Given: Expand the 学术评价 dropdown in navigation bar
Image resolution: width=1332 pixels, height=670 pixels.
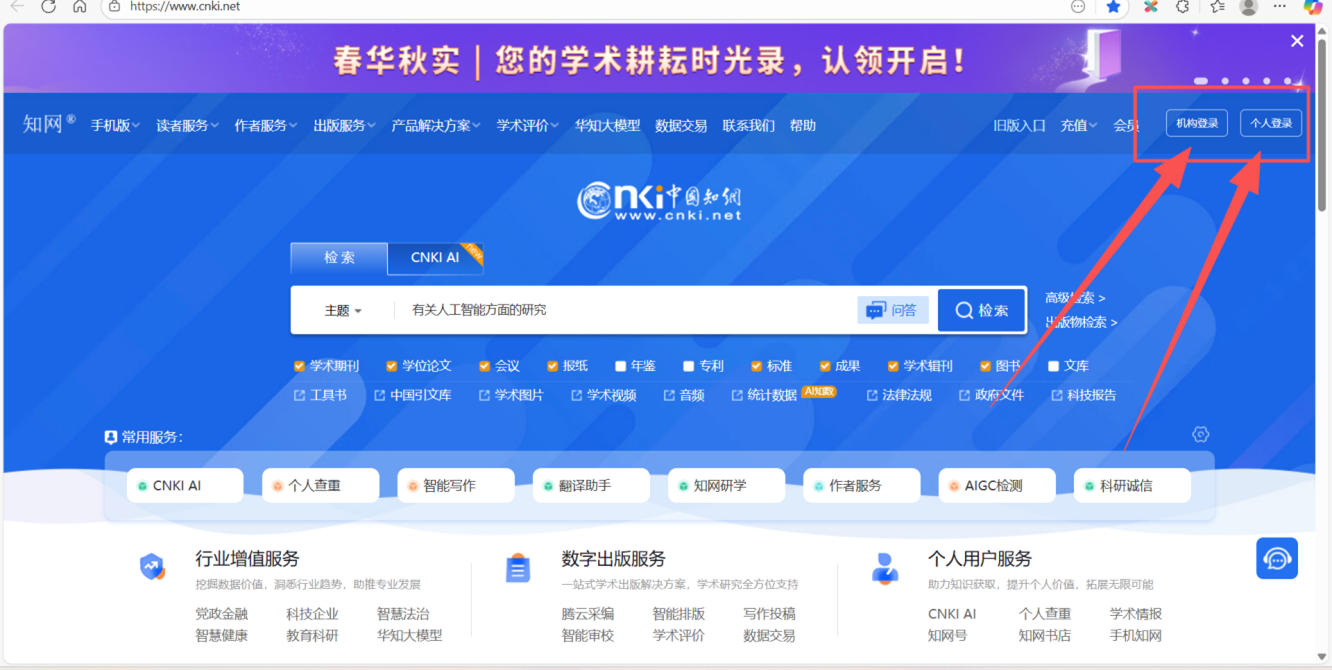Looking at the screenshot, I should point(528,126).
